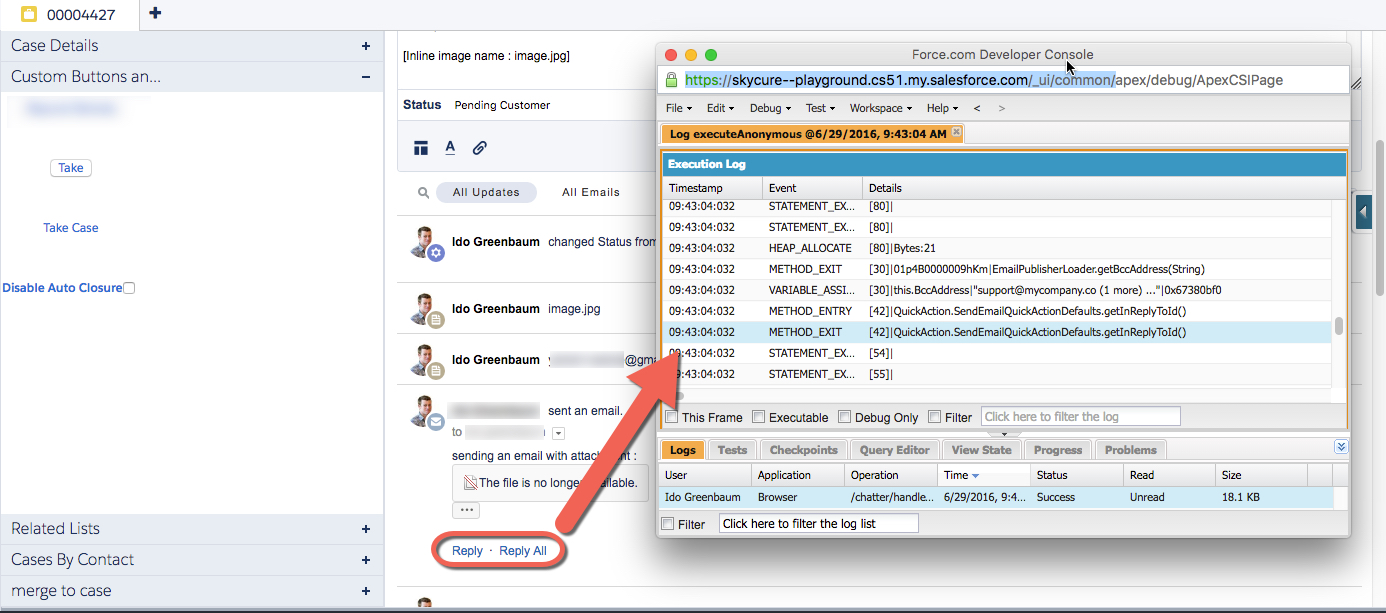Viewport: 1386px width, 613px height.
Task: Select HEAP_ALLOCATE Bytes:21 log row
Action: (997, 248)
